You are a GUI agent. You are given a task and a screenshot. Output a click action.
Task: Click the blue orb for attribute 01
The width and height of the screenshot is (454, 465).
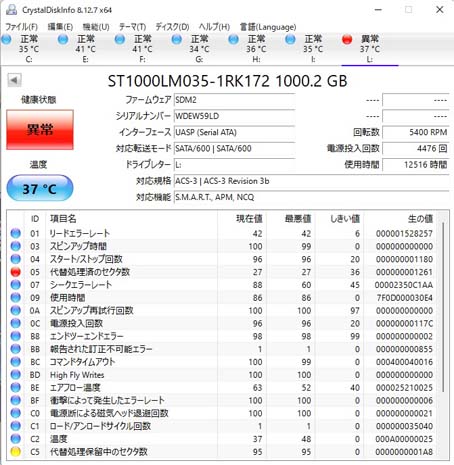click(16, 233)
